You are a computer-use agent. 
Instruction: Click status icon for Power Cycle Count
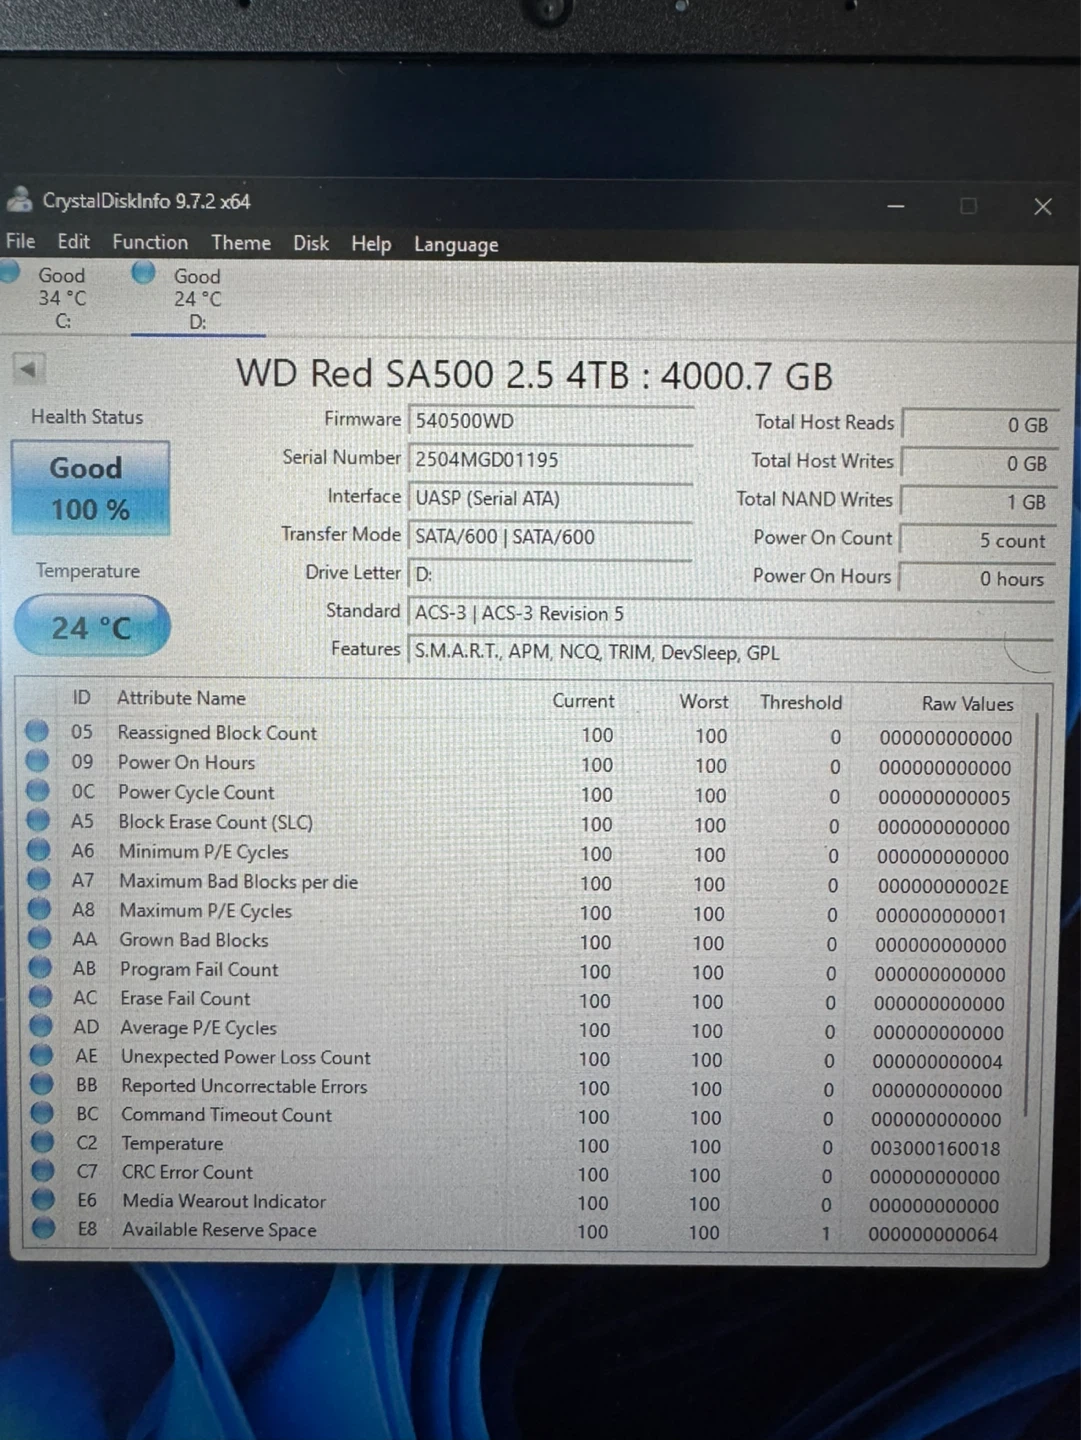pyautogui.click(x=38, y=790)
